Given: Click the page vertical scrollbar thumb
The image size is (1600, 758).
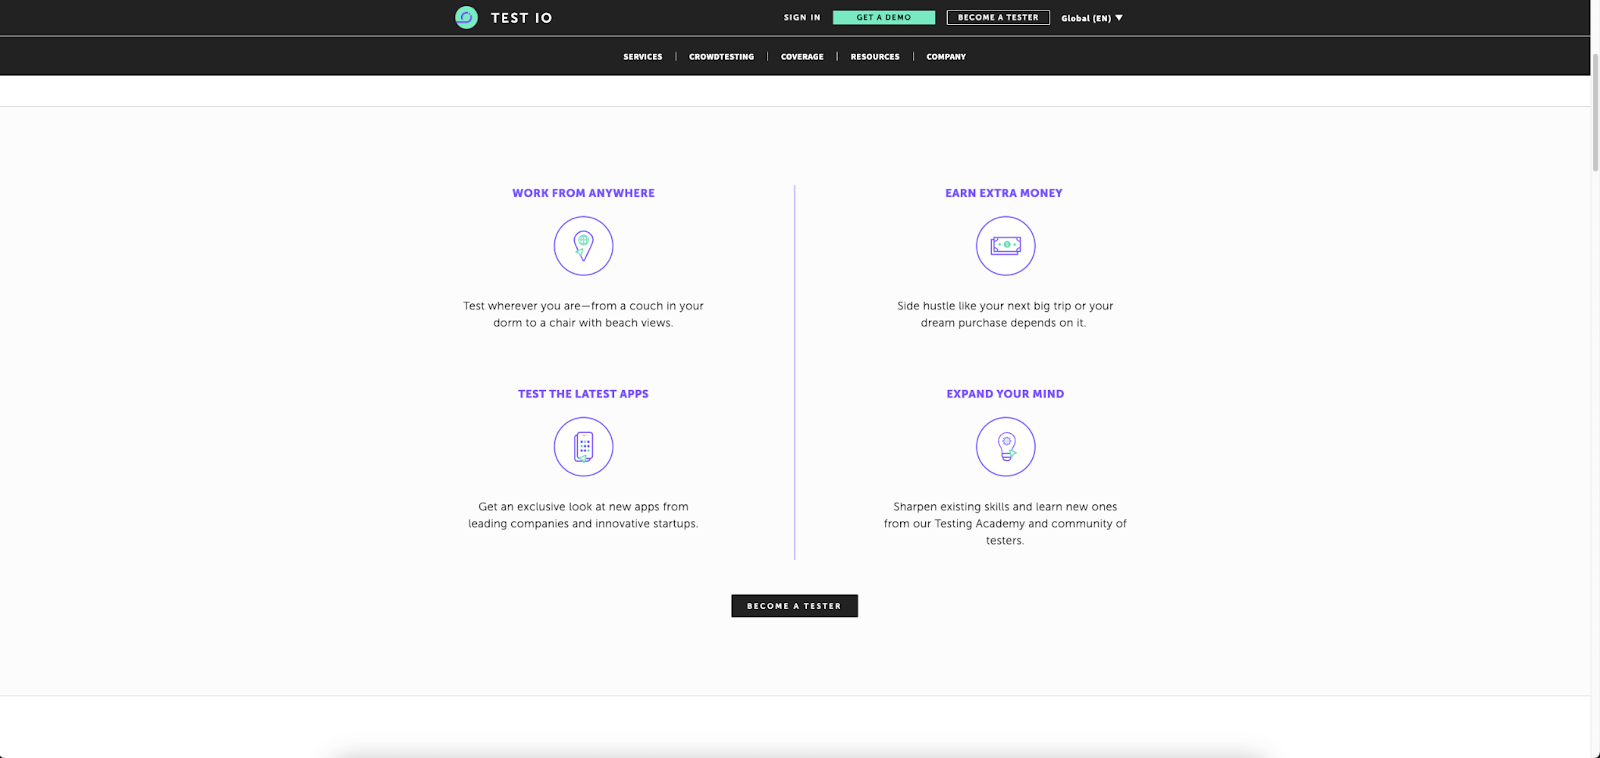Looking at the screenshot, I should click(1595, 110).
